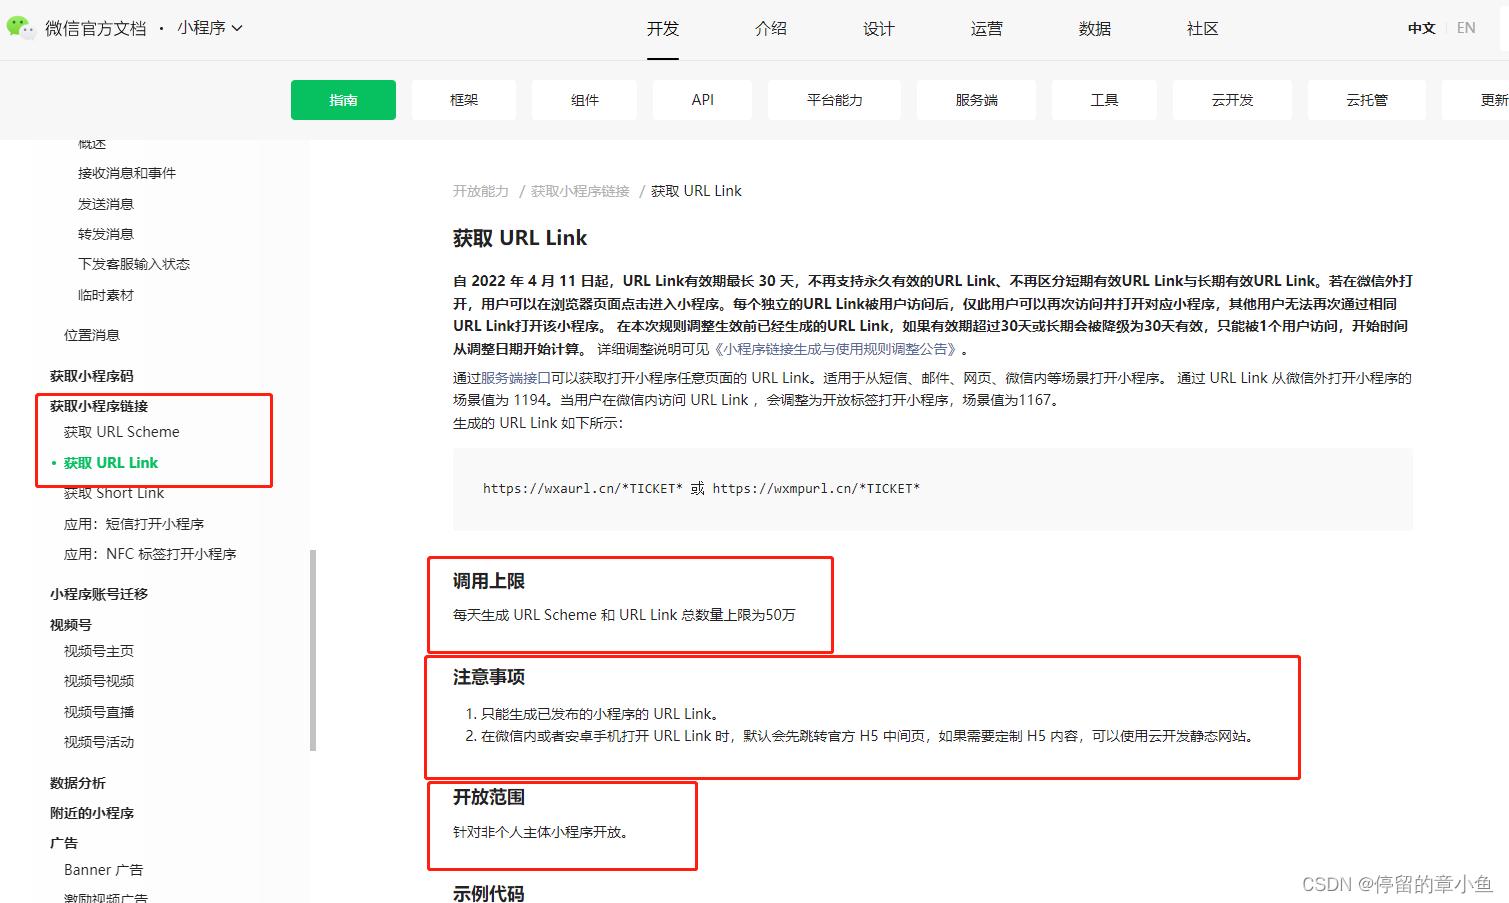Open Banner 广告 in sidebar

(x=104, y=870)
